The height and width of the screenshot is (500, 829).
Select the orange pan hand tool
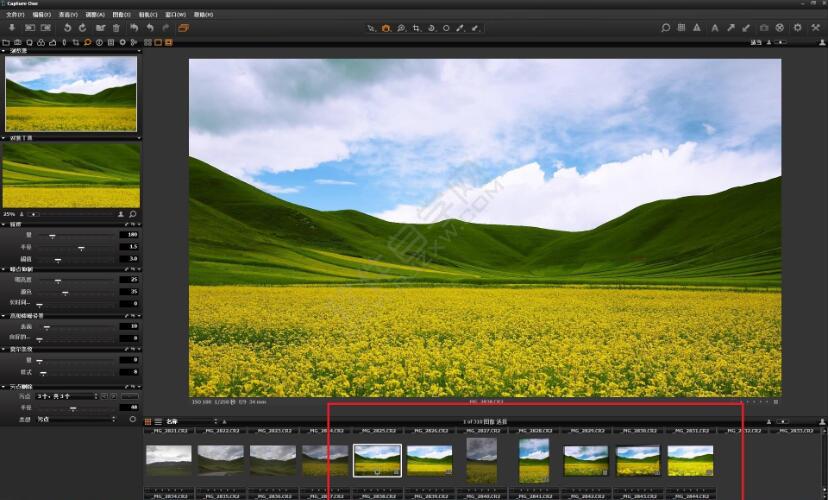click(x=386, y=28)
